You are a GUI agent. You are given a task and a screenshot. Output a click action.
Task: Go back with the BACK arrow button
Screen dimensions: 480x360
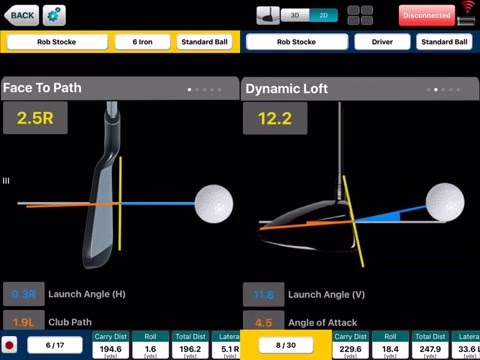point(22,15)
